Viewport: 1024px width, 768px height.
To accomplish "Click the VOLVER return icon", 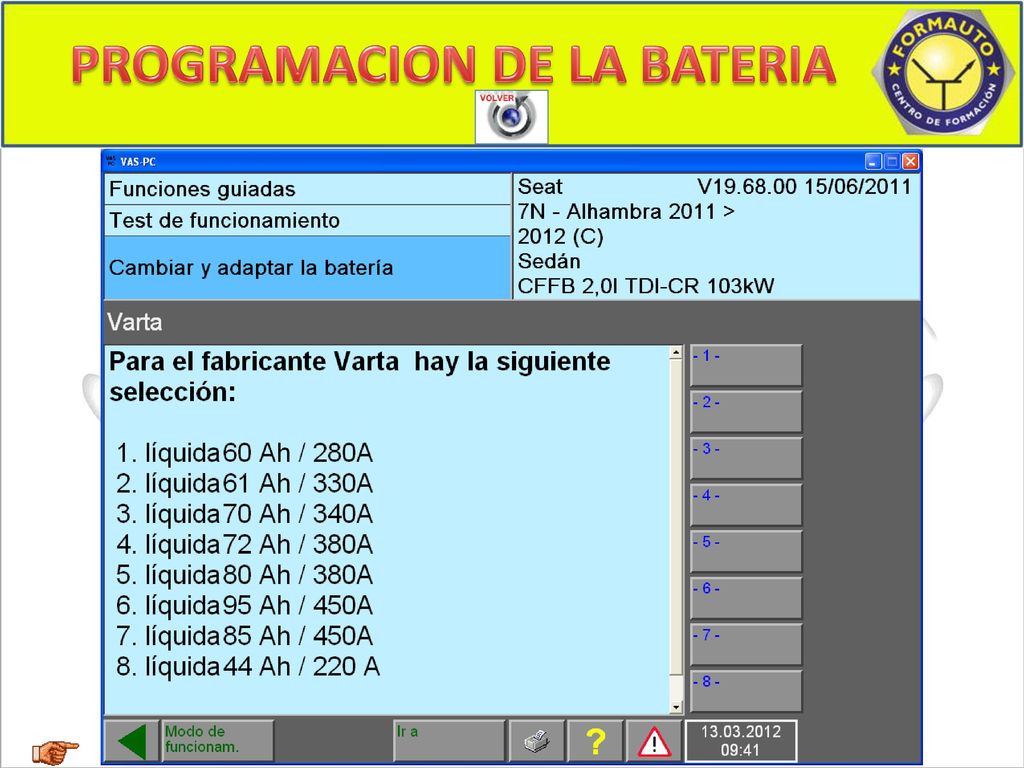I will (x=511, y=117).
